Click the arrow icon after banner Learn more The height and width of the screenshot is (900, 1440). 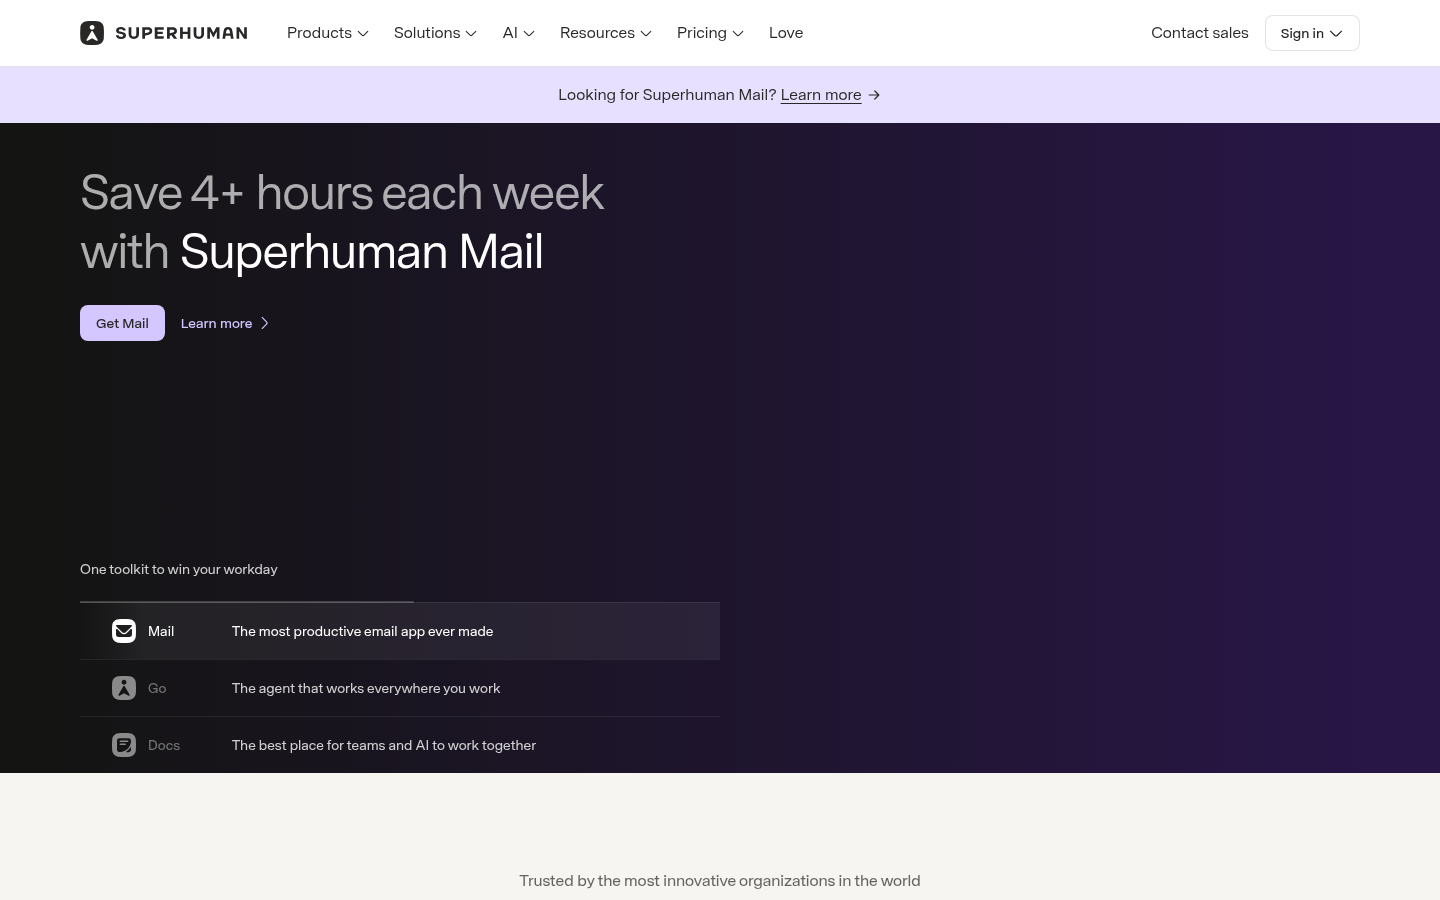tap(874, 95)
